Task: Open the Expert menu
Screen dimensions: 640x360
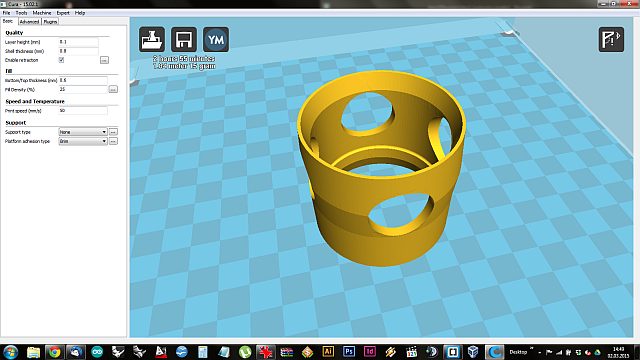Action: [x=63, y=13]
